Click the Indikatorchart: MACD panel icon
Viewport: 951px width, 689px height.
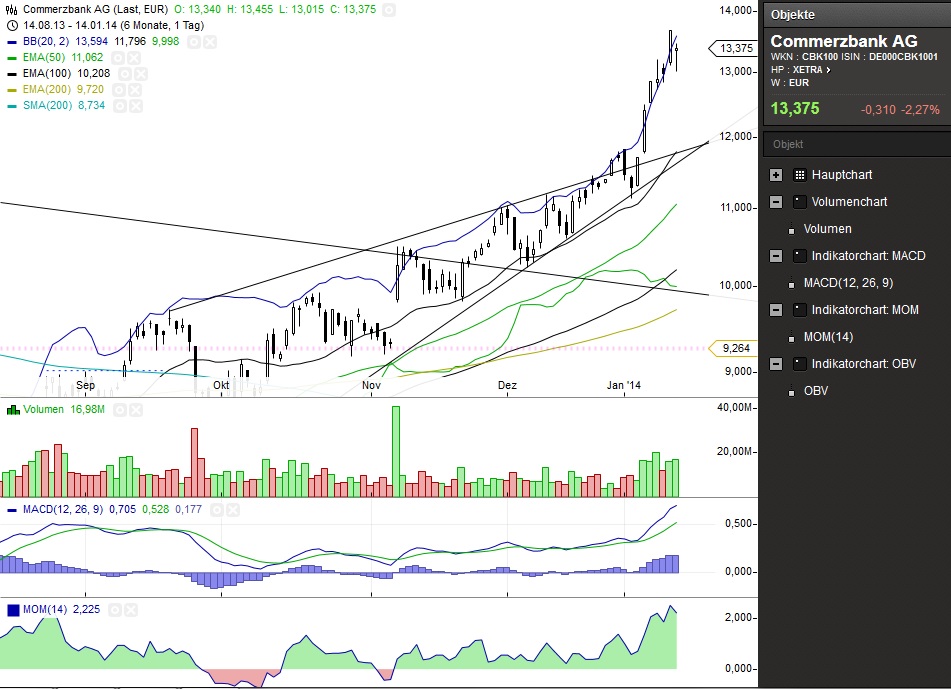(x=800, y=256)
